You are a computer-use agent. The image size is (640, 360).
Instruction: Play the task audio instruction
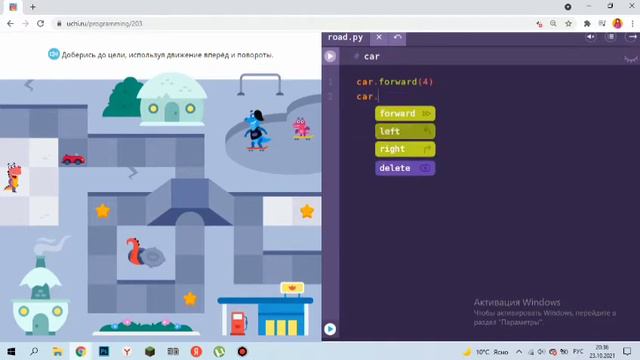point(53,54)
